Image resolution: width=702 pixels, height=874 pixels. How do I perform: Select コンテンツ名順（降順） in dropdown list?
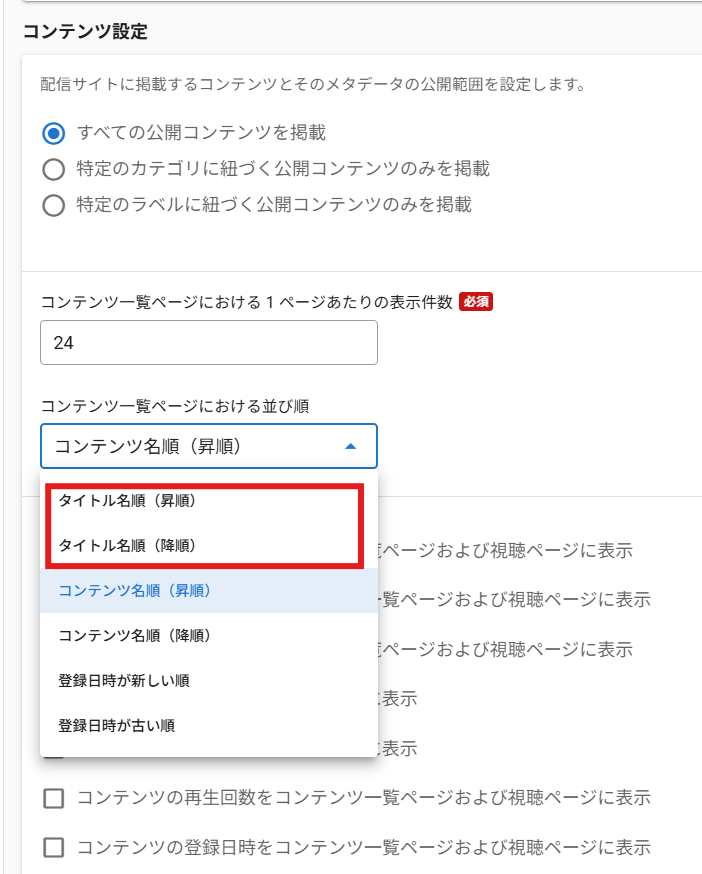pos(134,635)
